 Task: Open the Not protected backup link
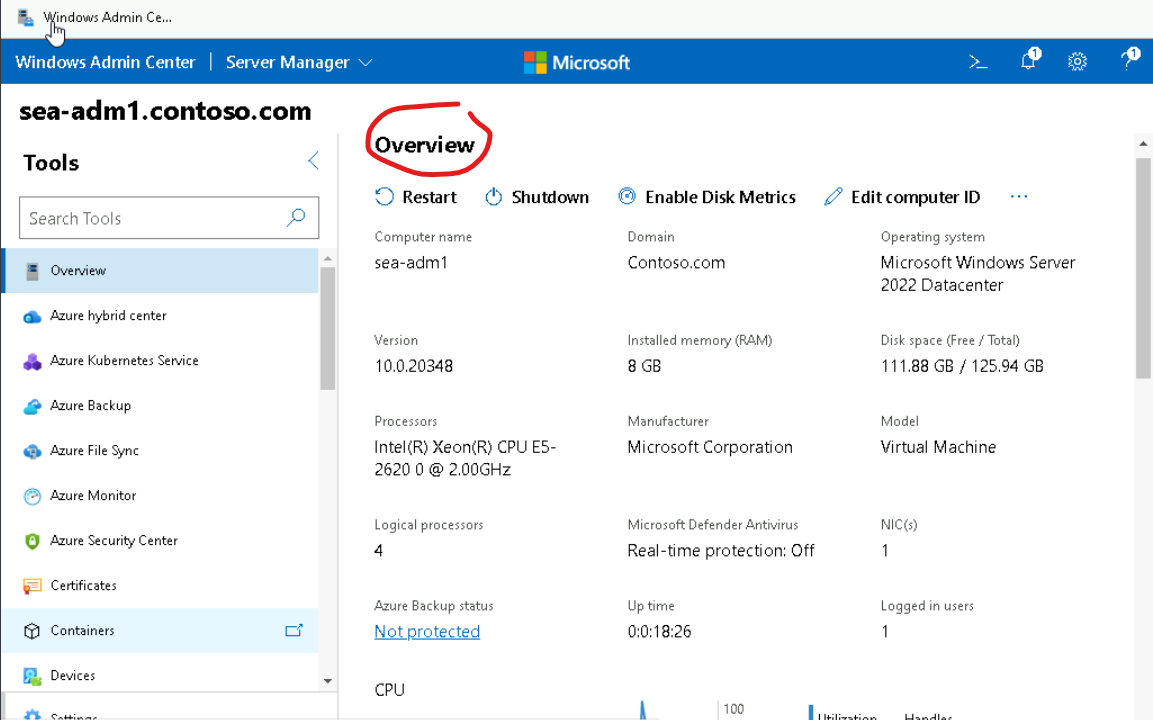pos(427,631)
